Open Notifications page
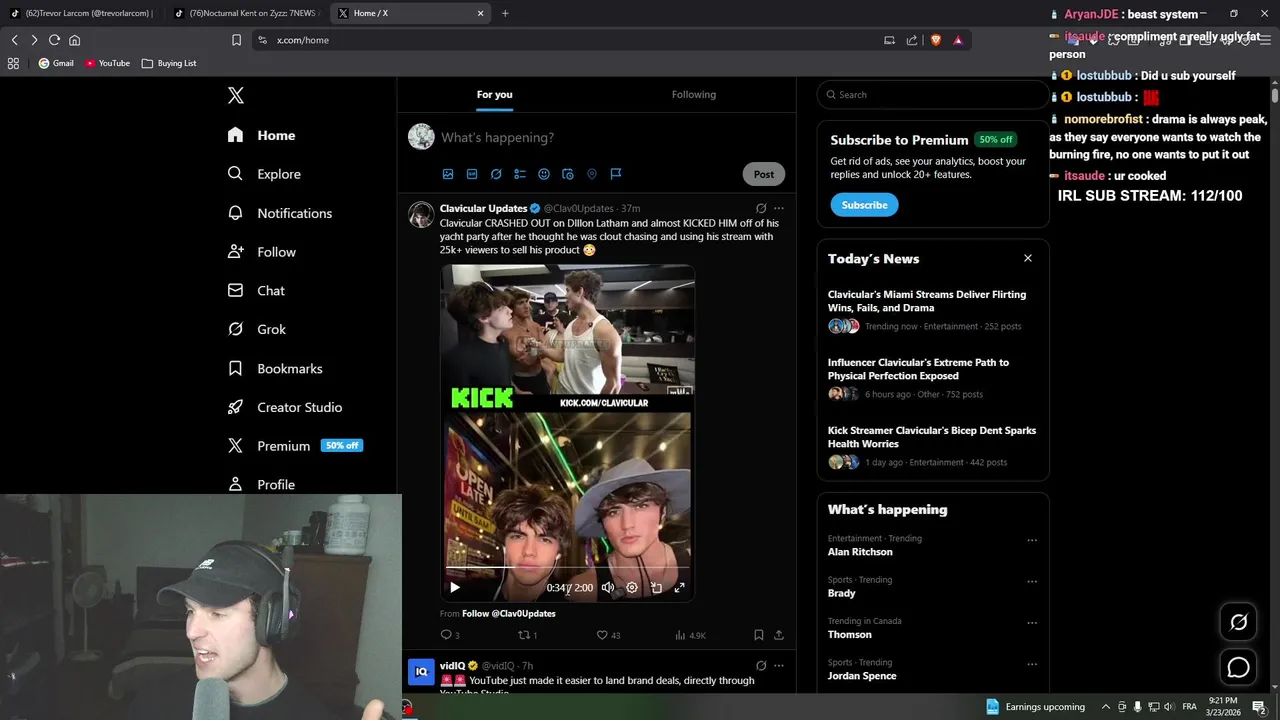 pyautogui.click(x=280, y=213)
